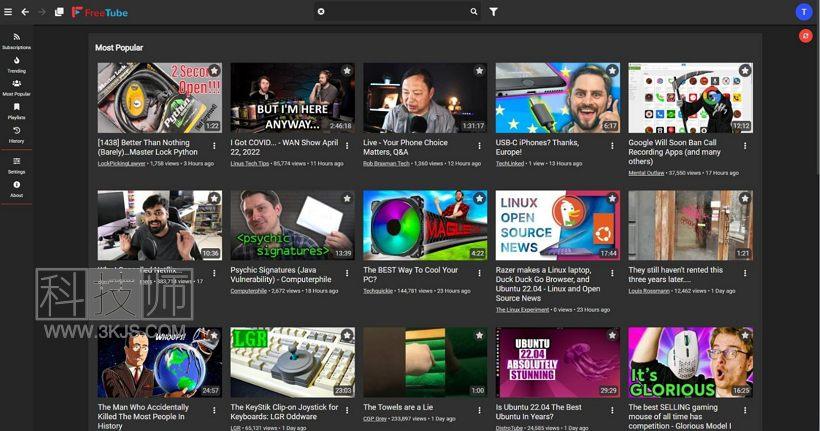Image resolution: width=820 pixels, height=431 pixels.
Task: Open options menu for Psychic Signatures video
Action: (347, 273)
